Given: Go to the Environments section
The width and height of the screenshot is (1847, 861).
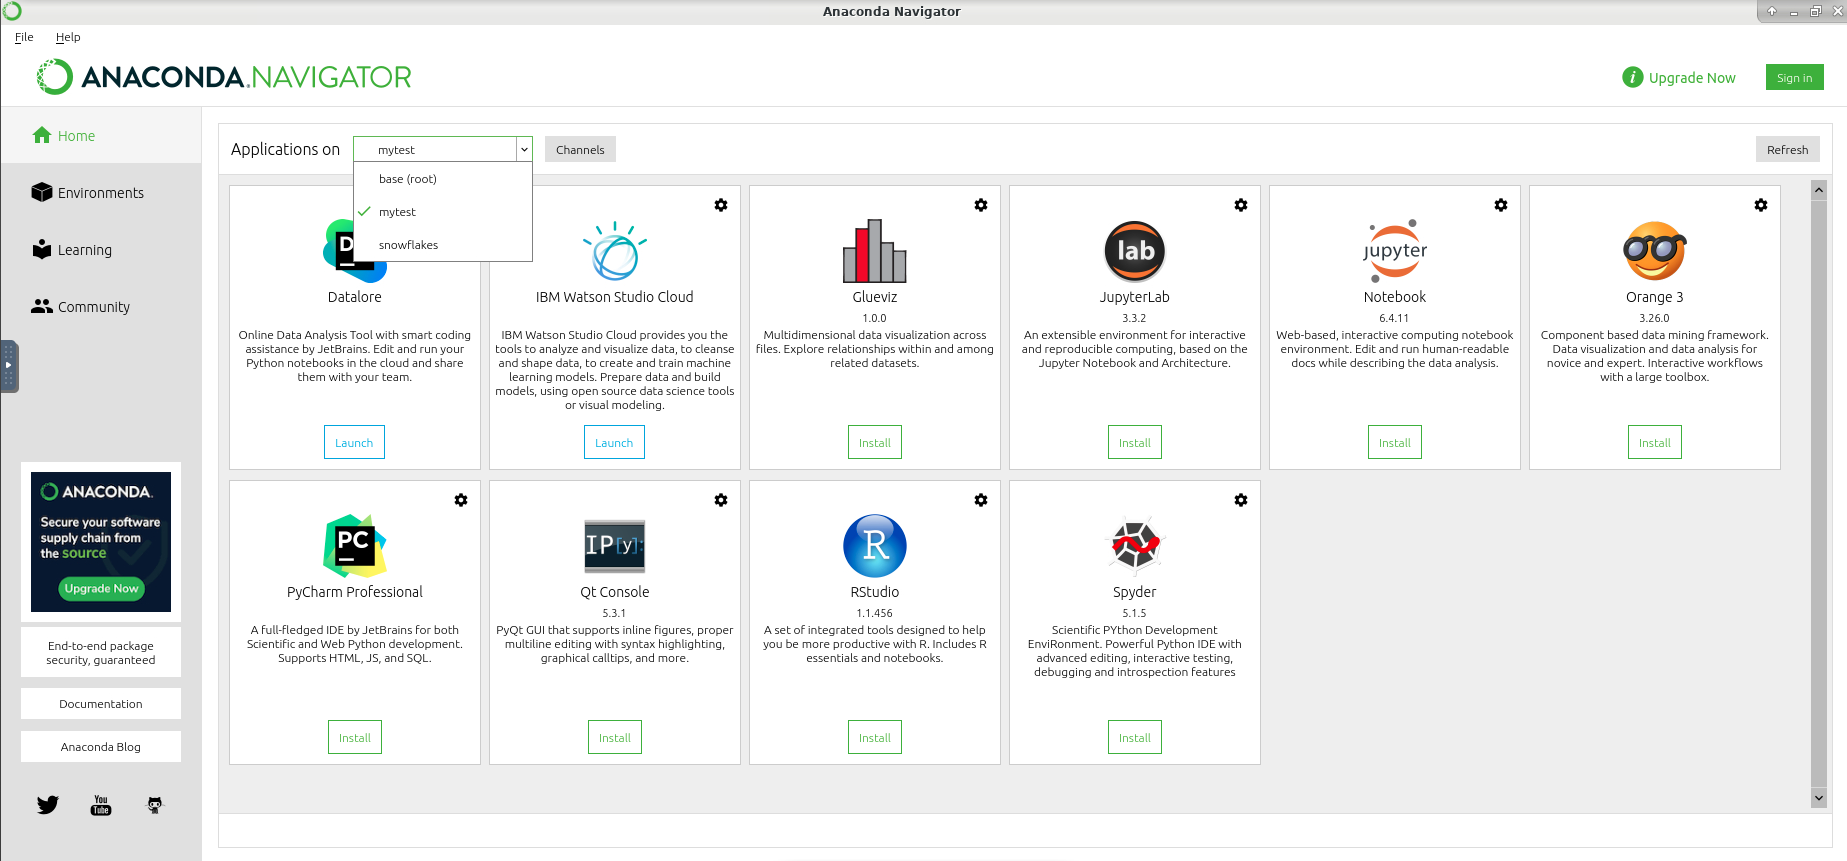Looking at the screenshot, I should (101, 193).
